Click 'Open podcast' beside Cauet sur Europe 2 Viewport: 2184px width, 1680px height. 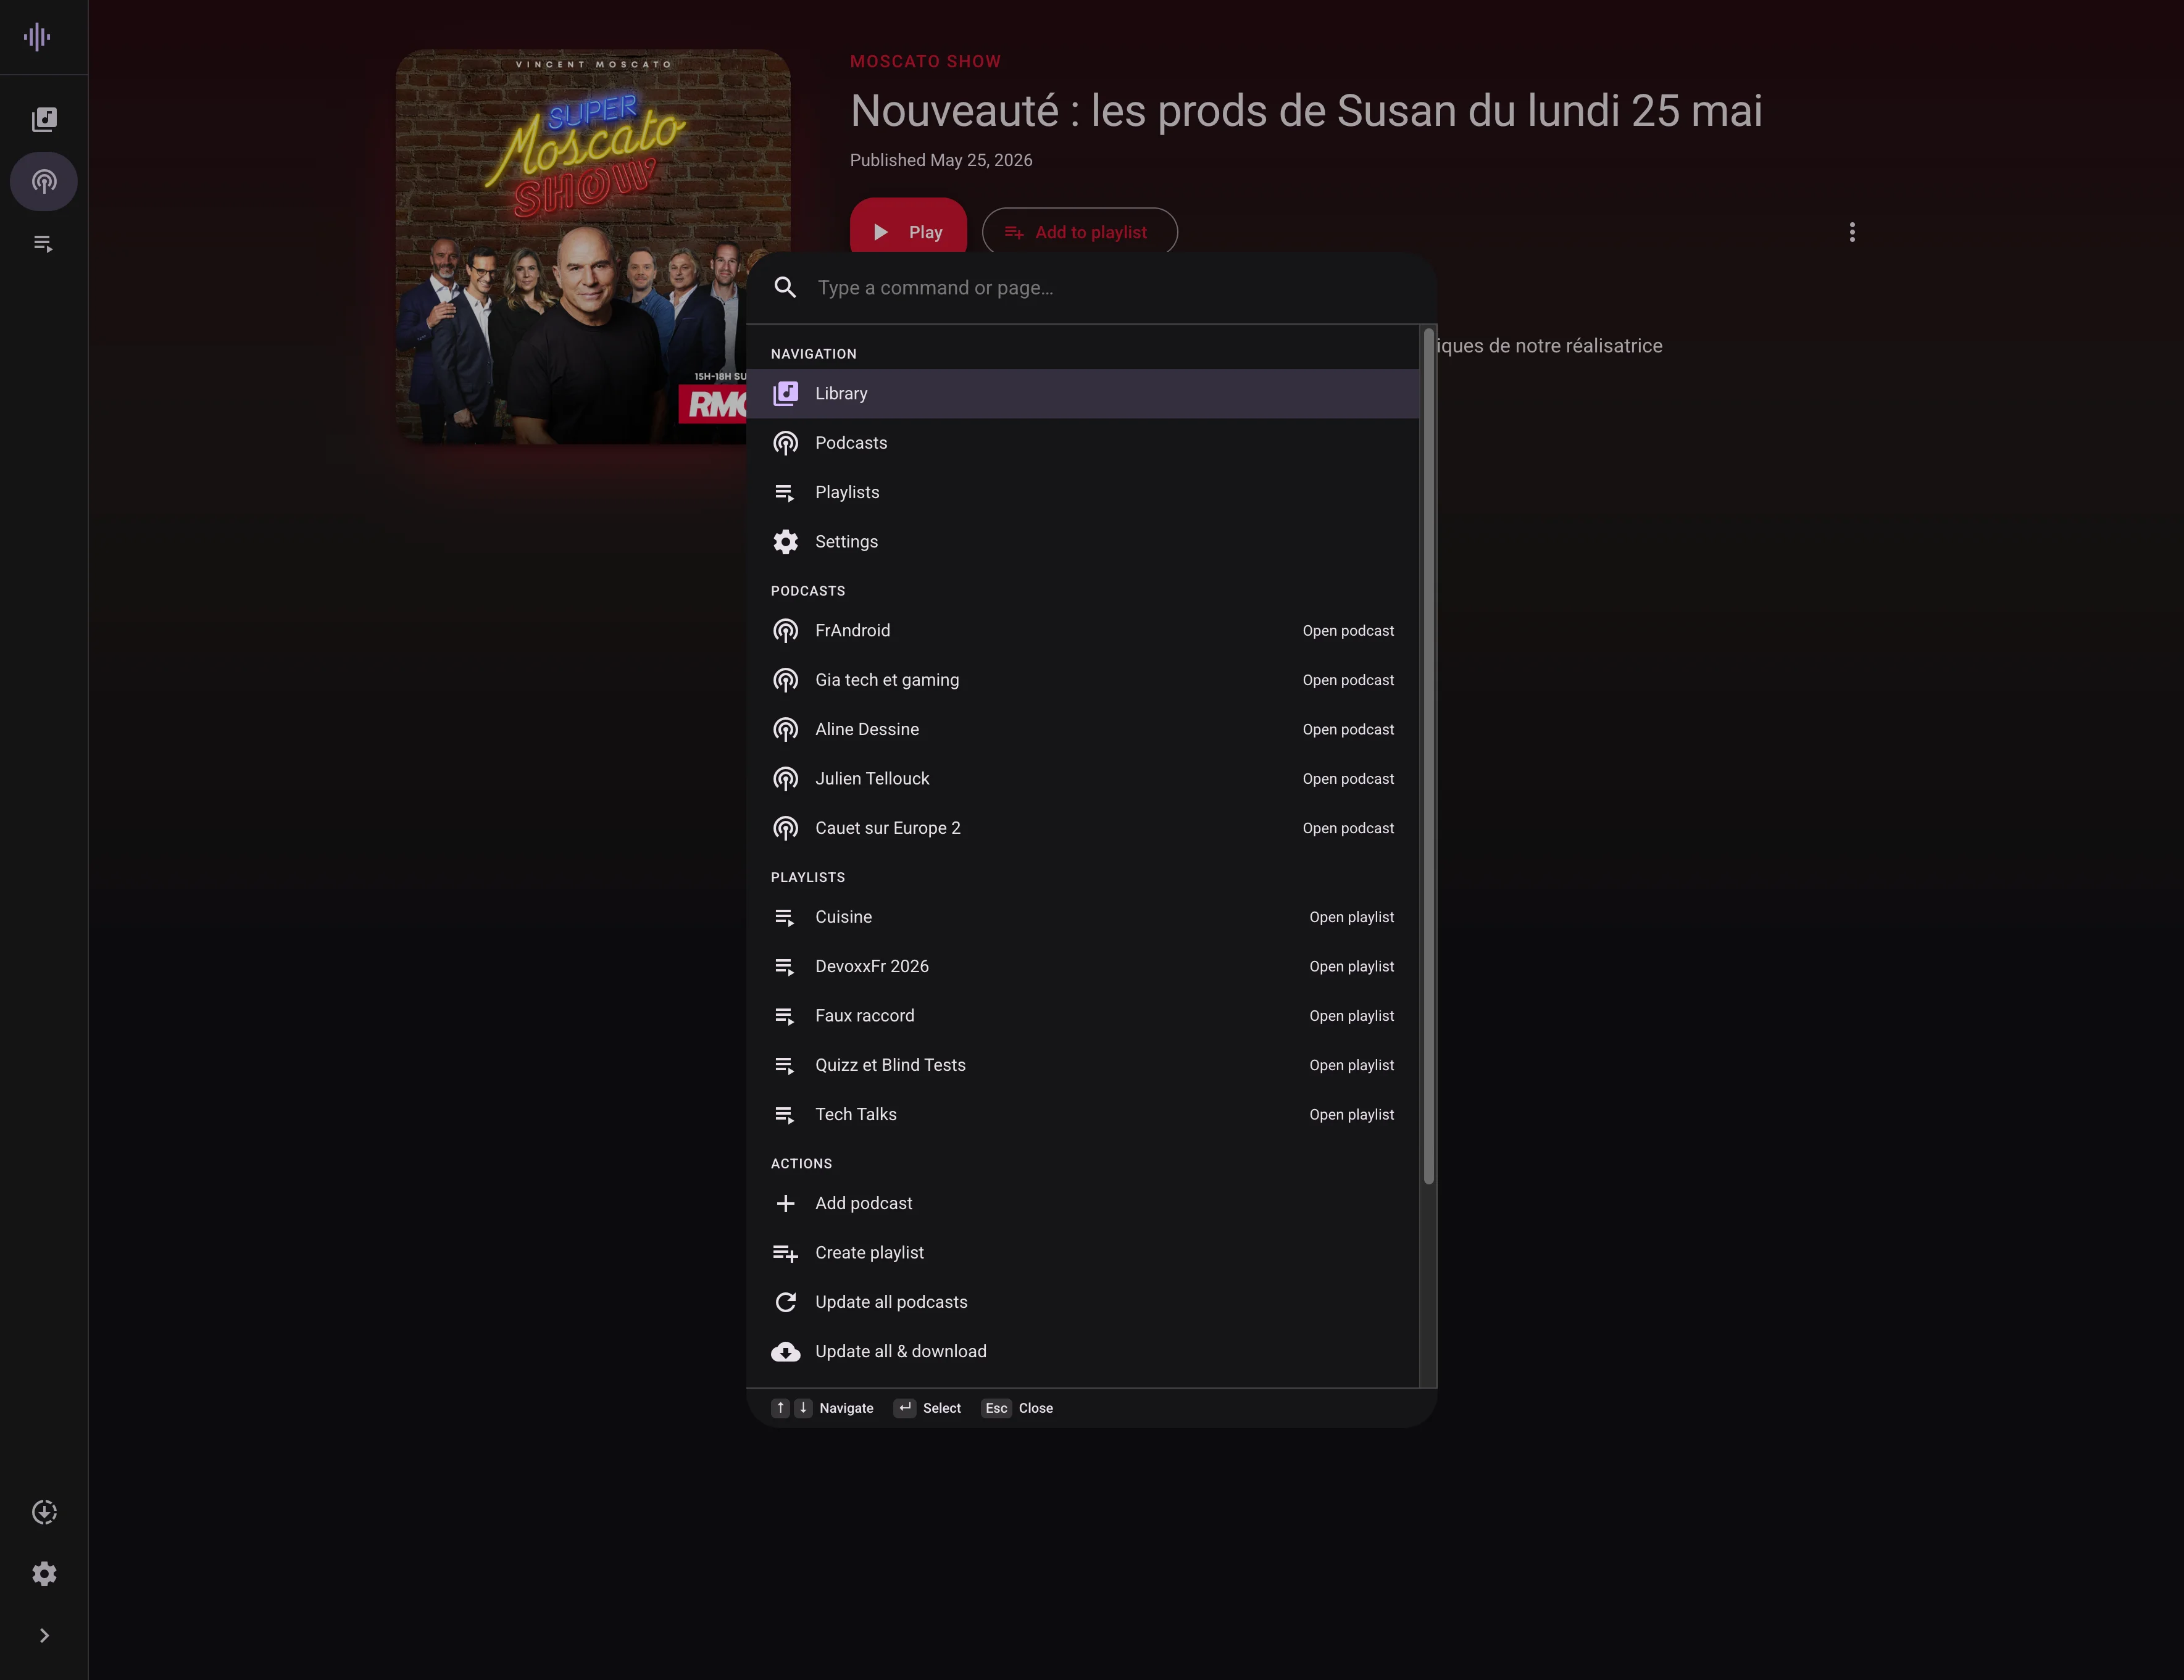click(1348, 828)
